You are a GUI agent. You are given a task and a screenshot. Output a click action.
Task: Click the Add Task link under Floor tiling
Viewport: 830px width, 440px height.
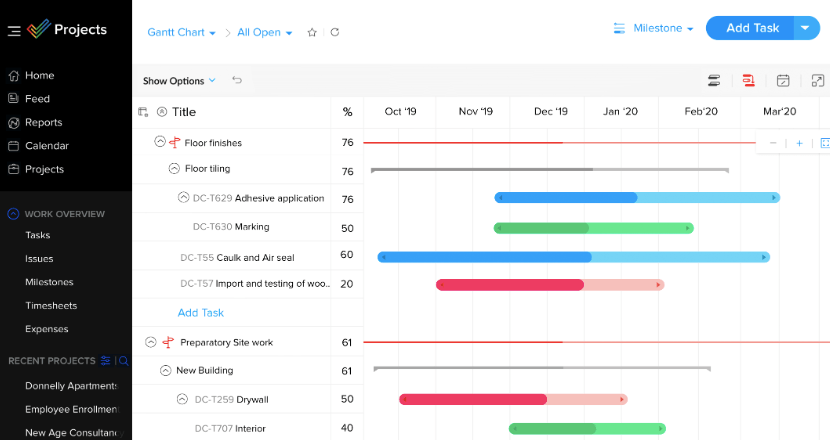pyautogui.click(x=200, y=312)
